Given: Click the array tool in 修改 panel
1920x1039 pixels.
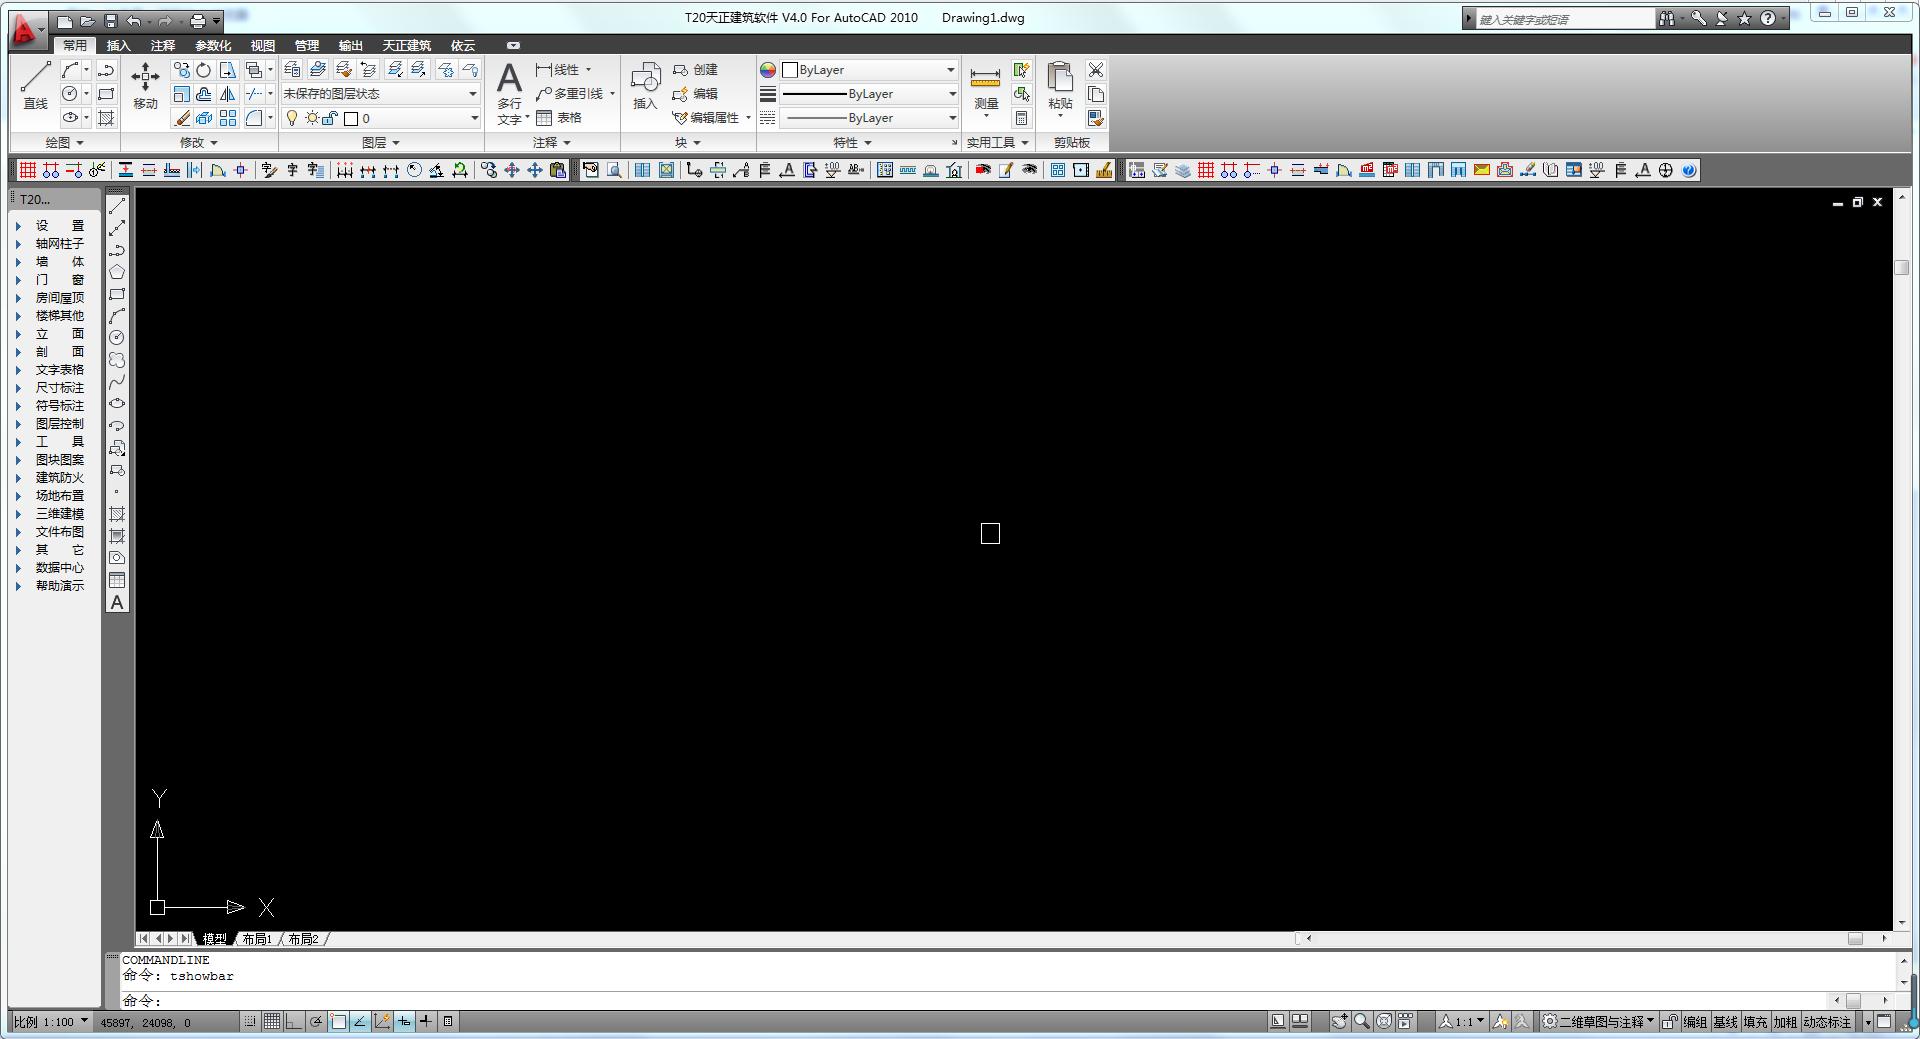Looking at the screenshot, I should click(x=228, y=118).
